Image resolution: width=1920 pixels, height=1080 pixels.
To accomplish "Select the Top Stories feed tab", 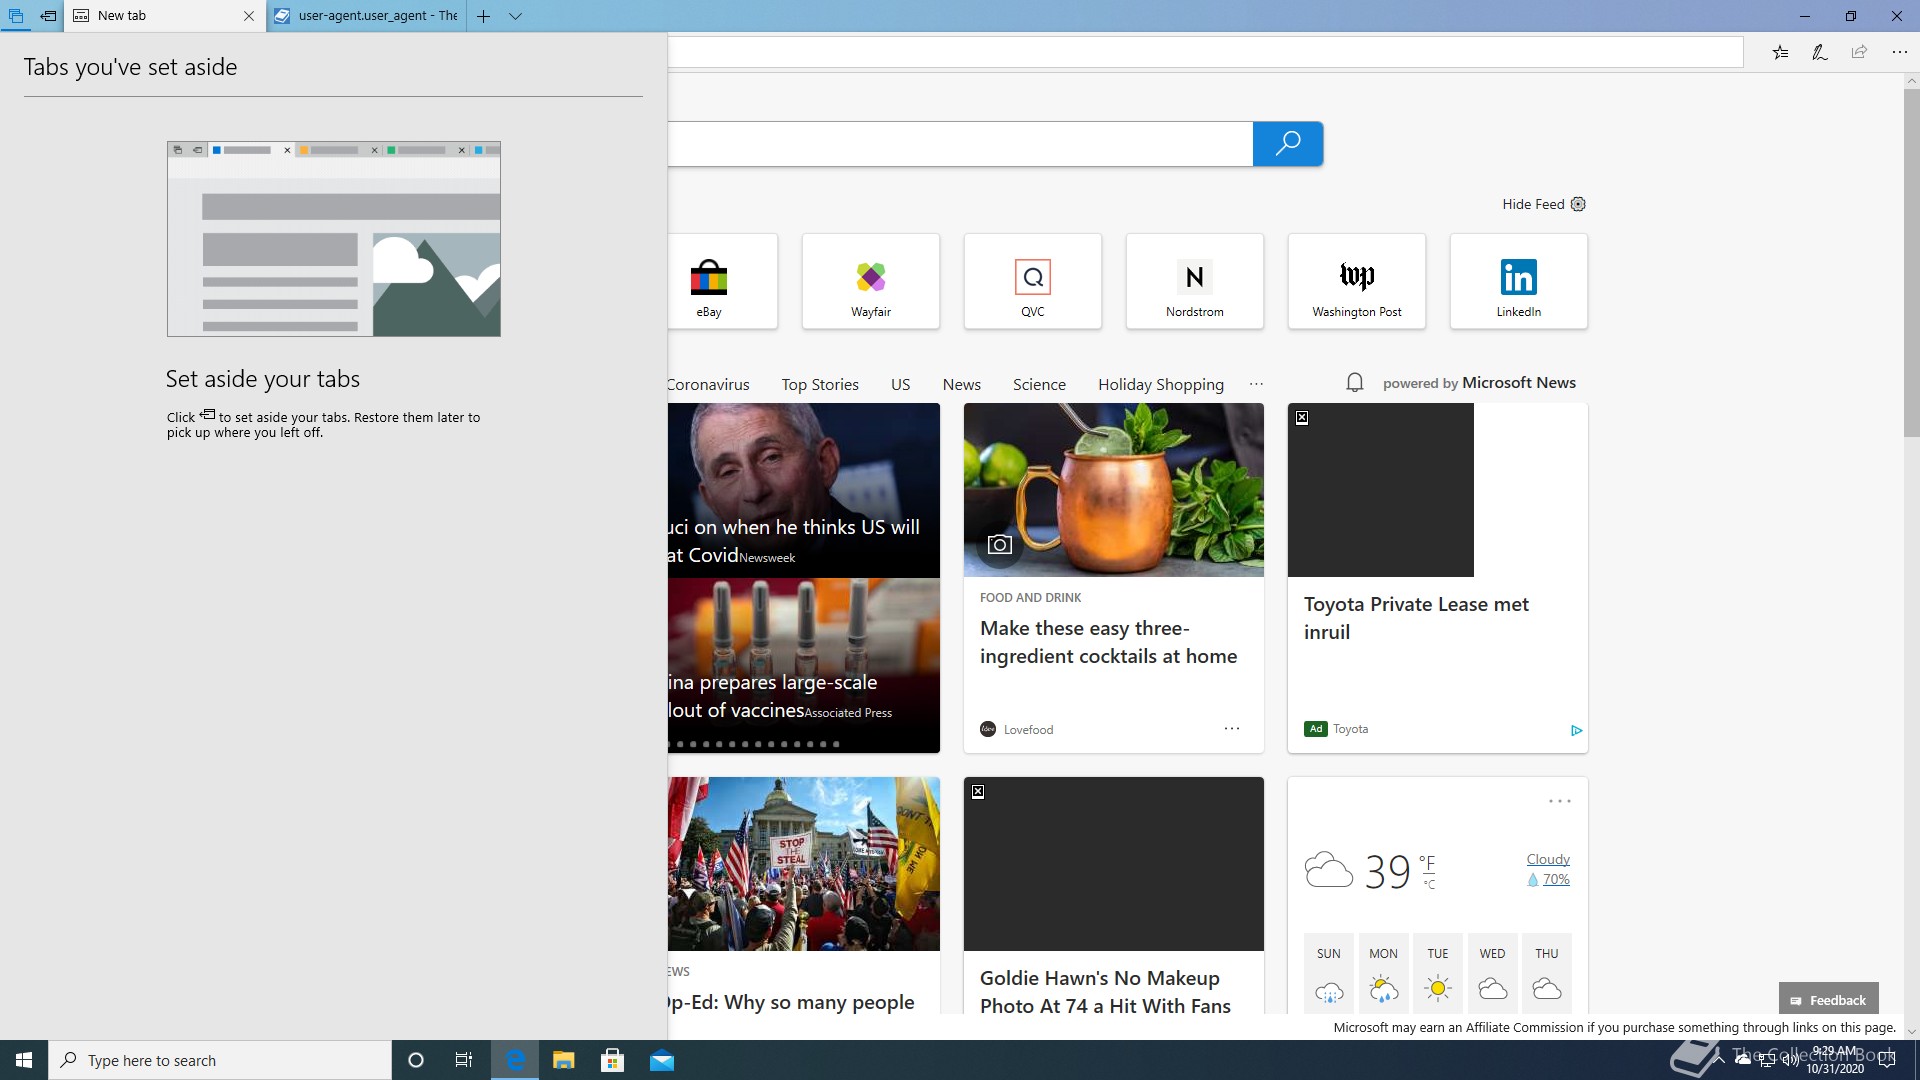I will pos(820,384).
